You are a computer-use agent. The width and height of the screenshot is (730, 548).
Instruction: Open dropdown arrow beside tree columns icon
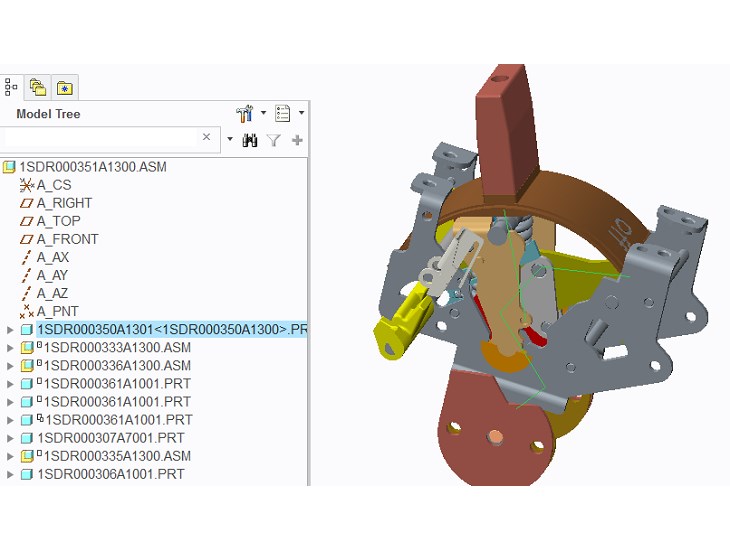coord(301,113)
